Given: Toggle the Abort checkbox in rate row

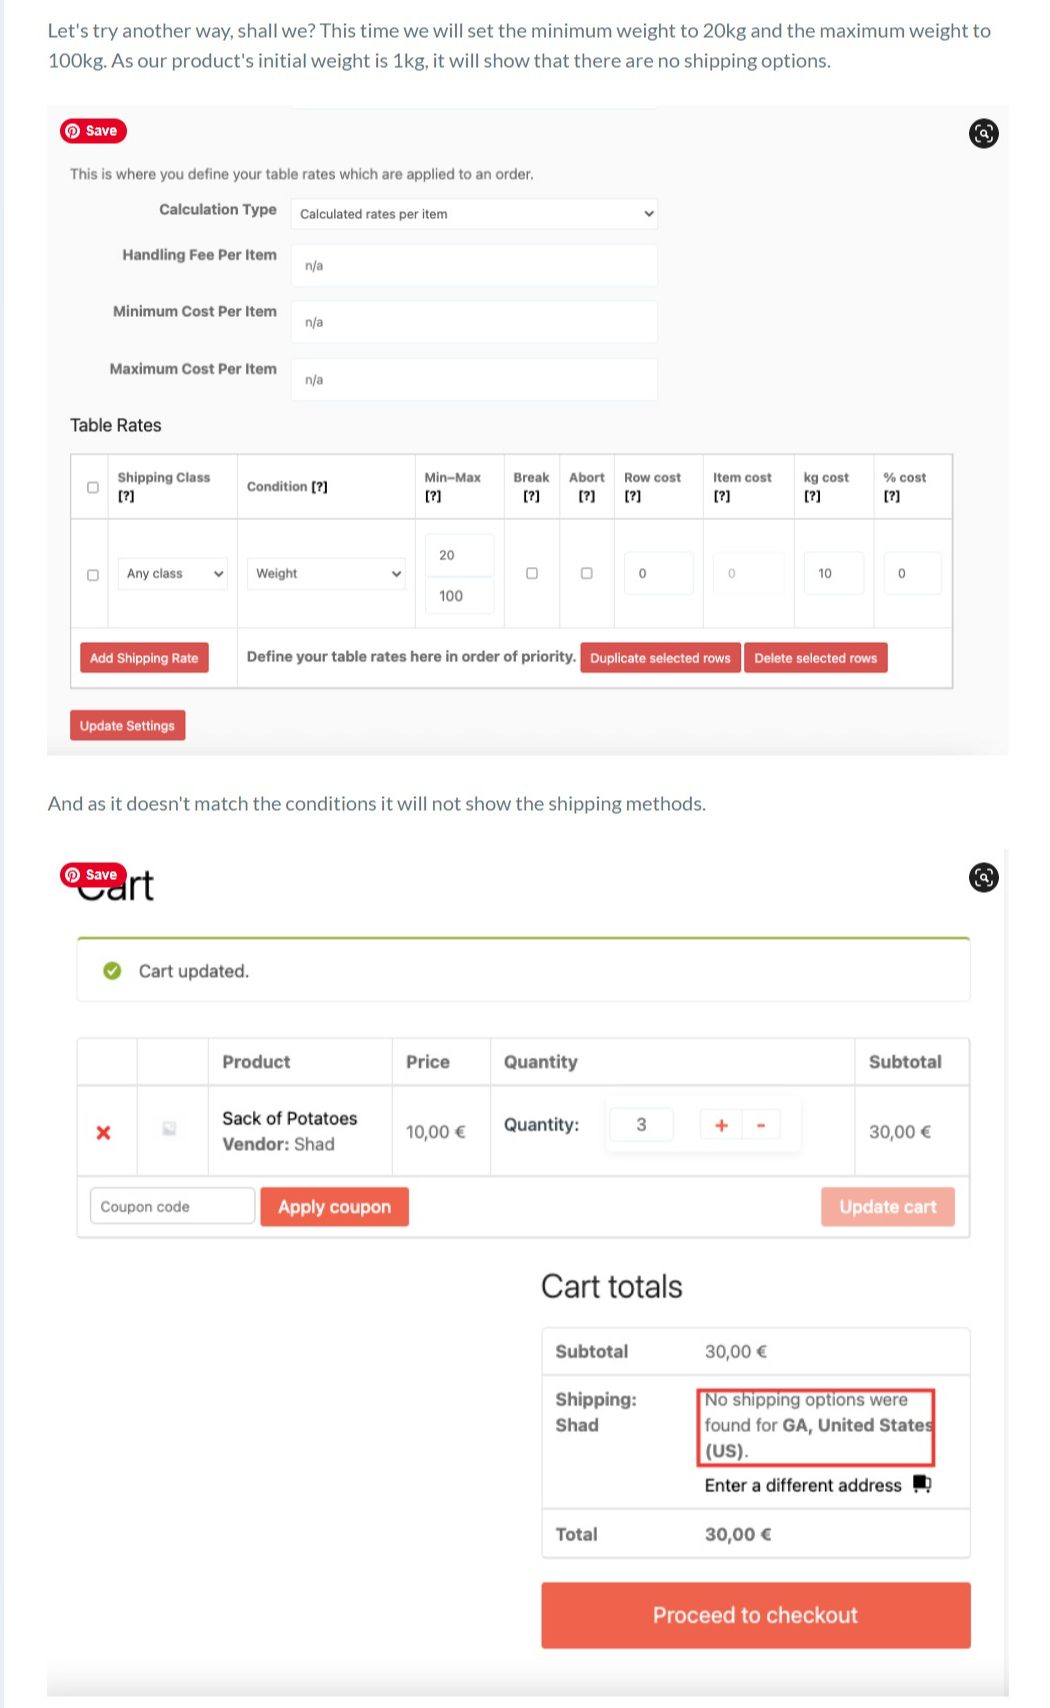Looking at the screenshot, I should click(x=587, y=573).
